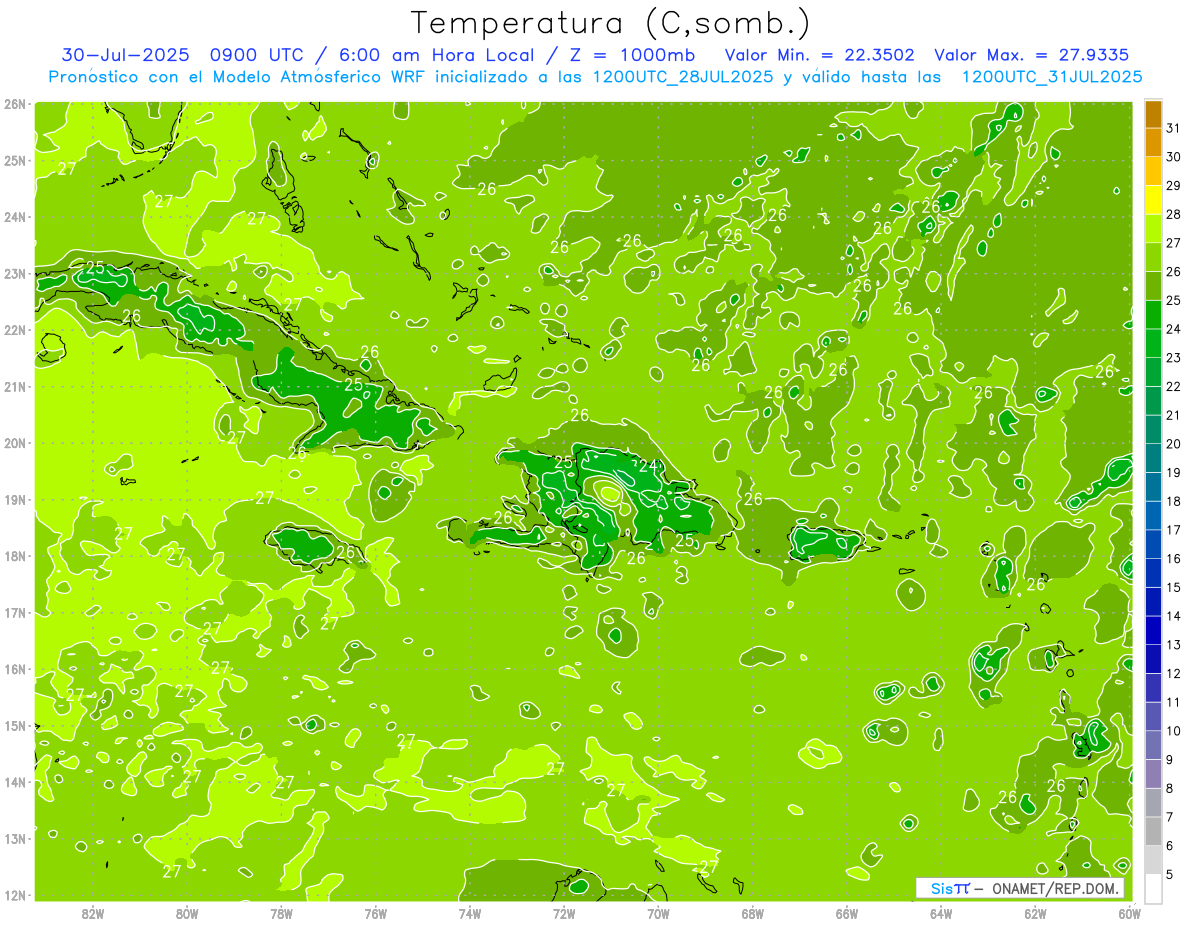Click the 13N latitude axis label
1200x927 pixels.
pyautogui.click(x=15, y=838)
